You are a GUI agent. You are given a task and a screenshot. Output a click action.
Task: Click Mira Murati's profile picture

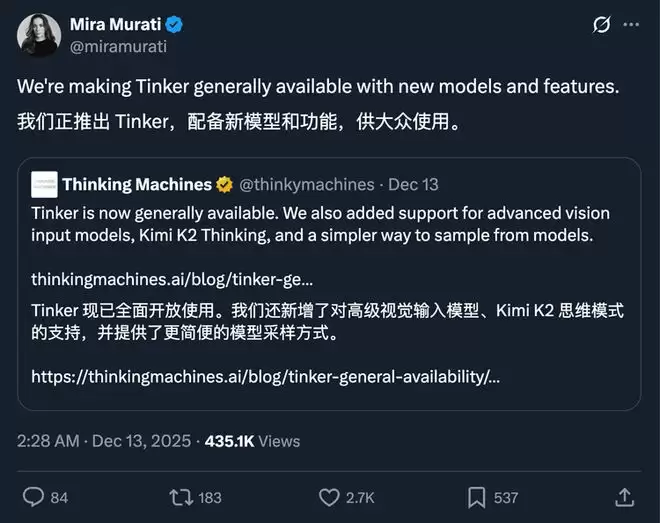click(x=38, y=35)
